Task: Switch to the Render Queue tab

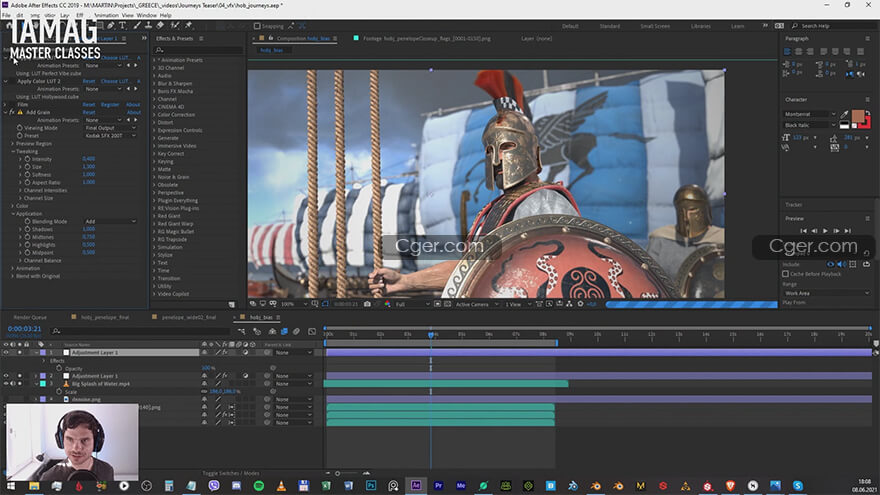Action: (30, 317)
